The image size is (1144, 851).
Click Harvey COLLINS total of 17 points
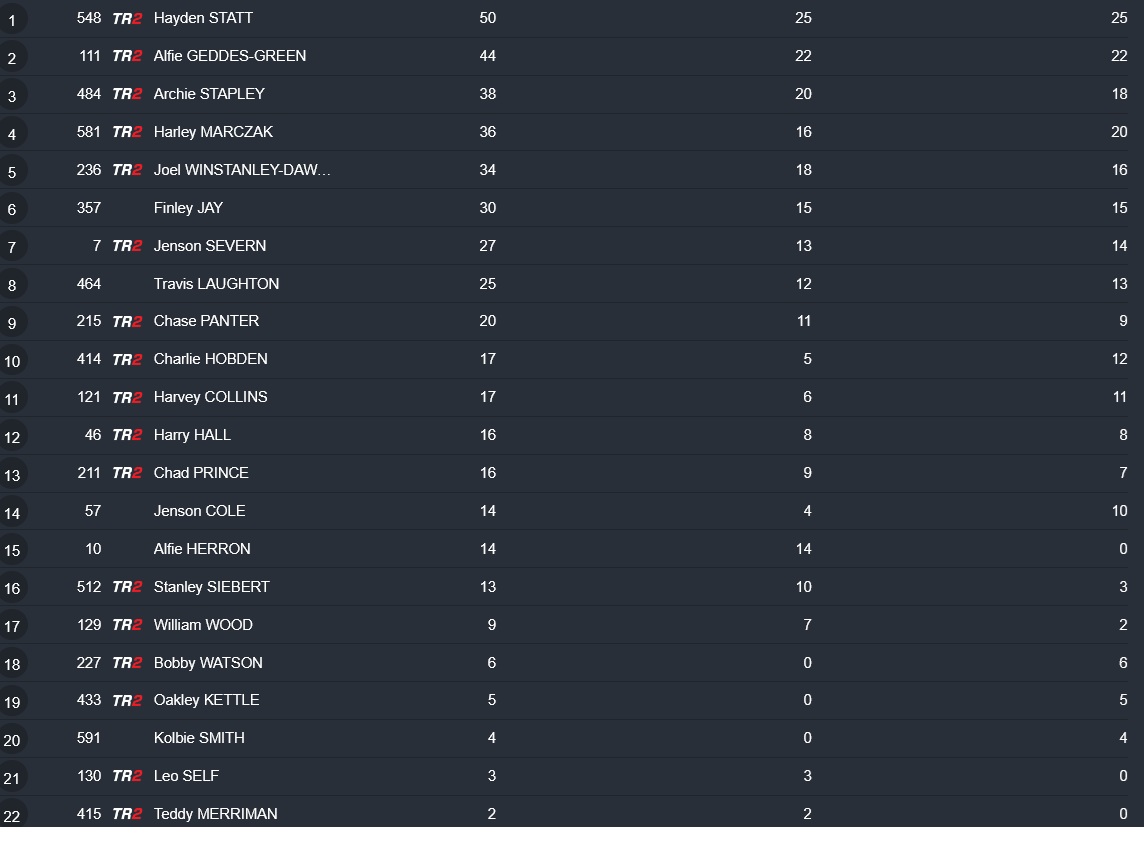(487, 397)
